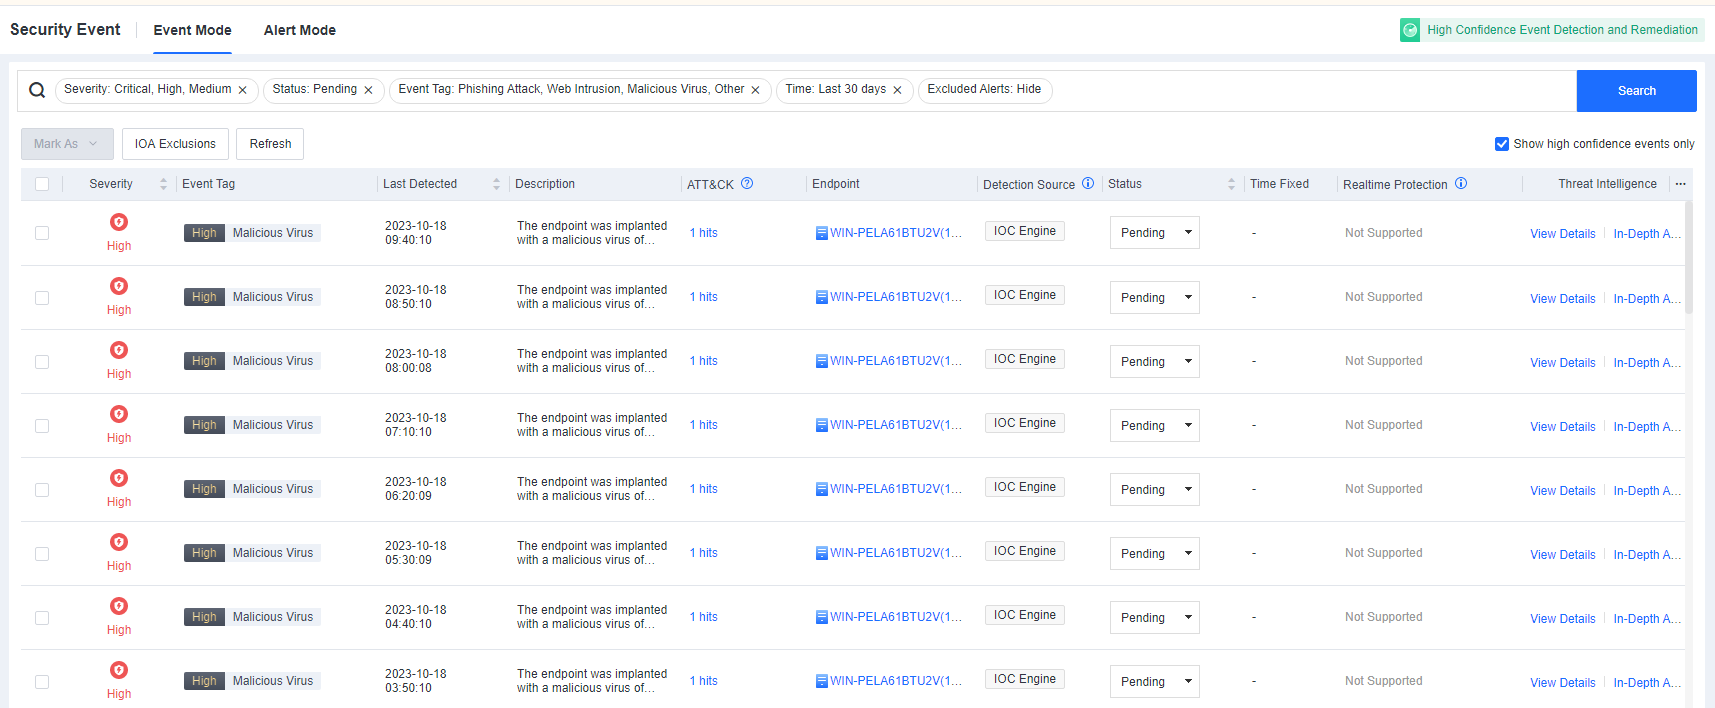Open the column settings ellipsis icon
The height and width of the screenshot is (708, 1715).
click(1681, 184)
